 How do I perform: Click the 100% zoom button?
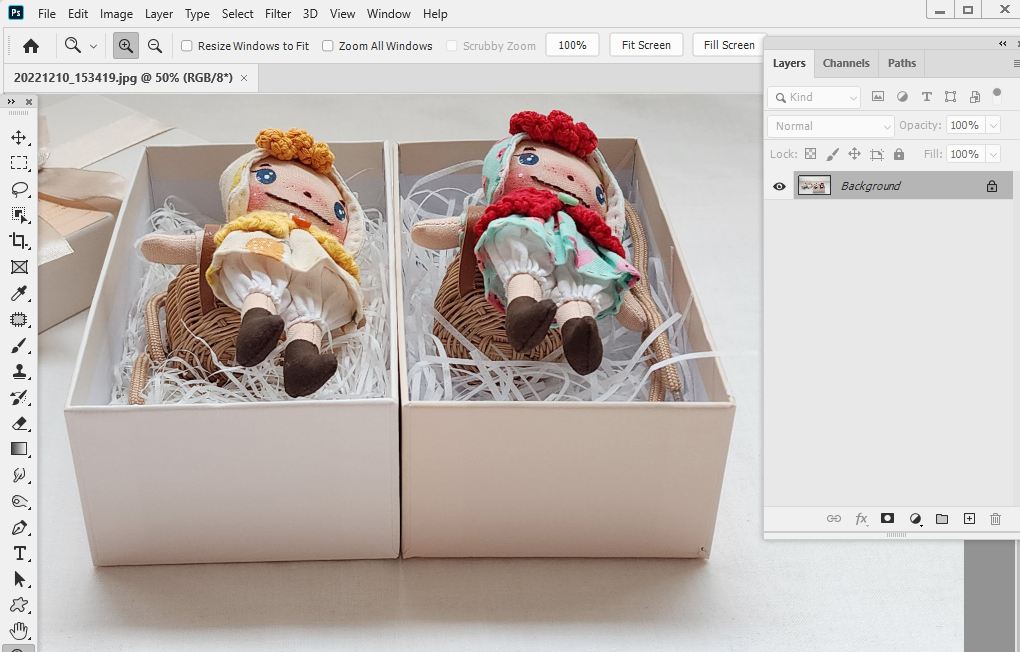tap(572, 45)
